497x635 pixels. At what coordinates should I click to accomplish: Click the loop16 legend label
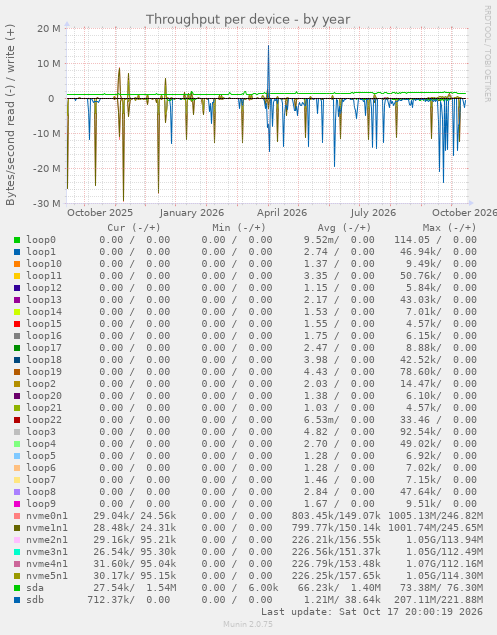[x=44, y=336]
